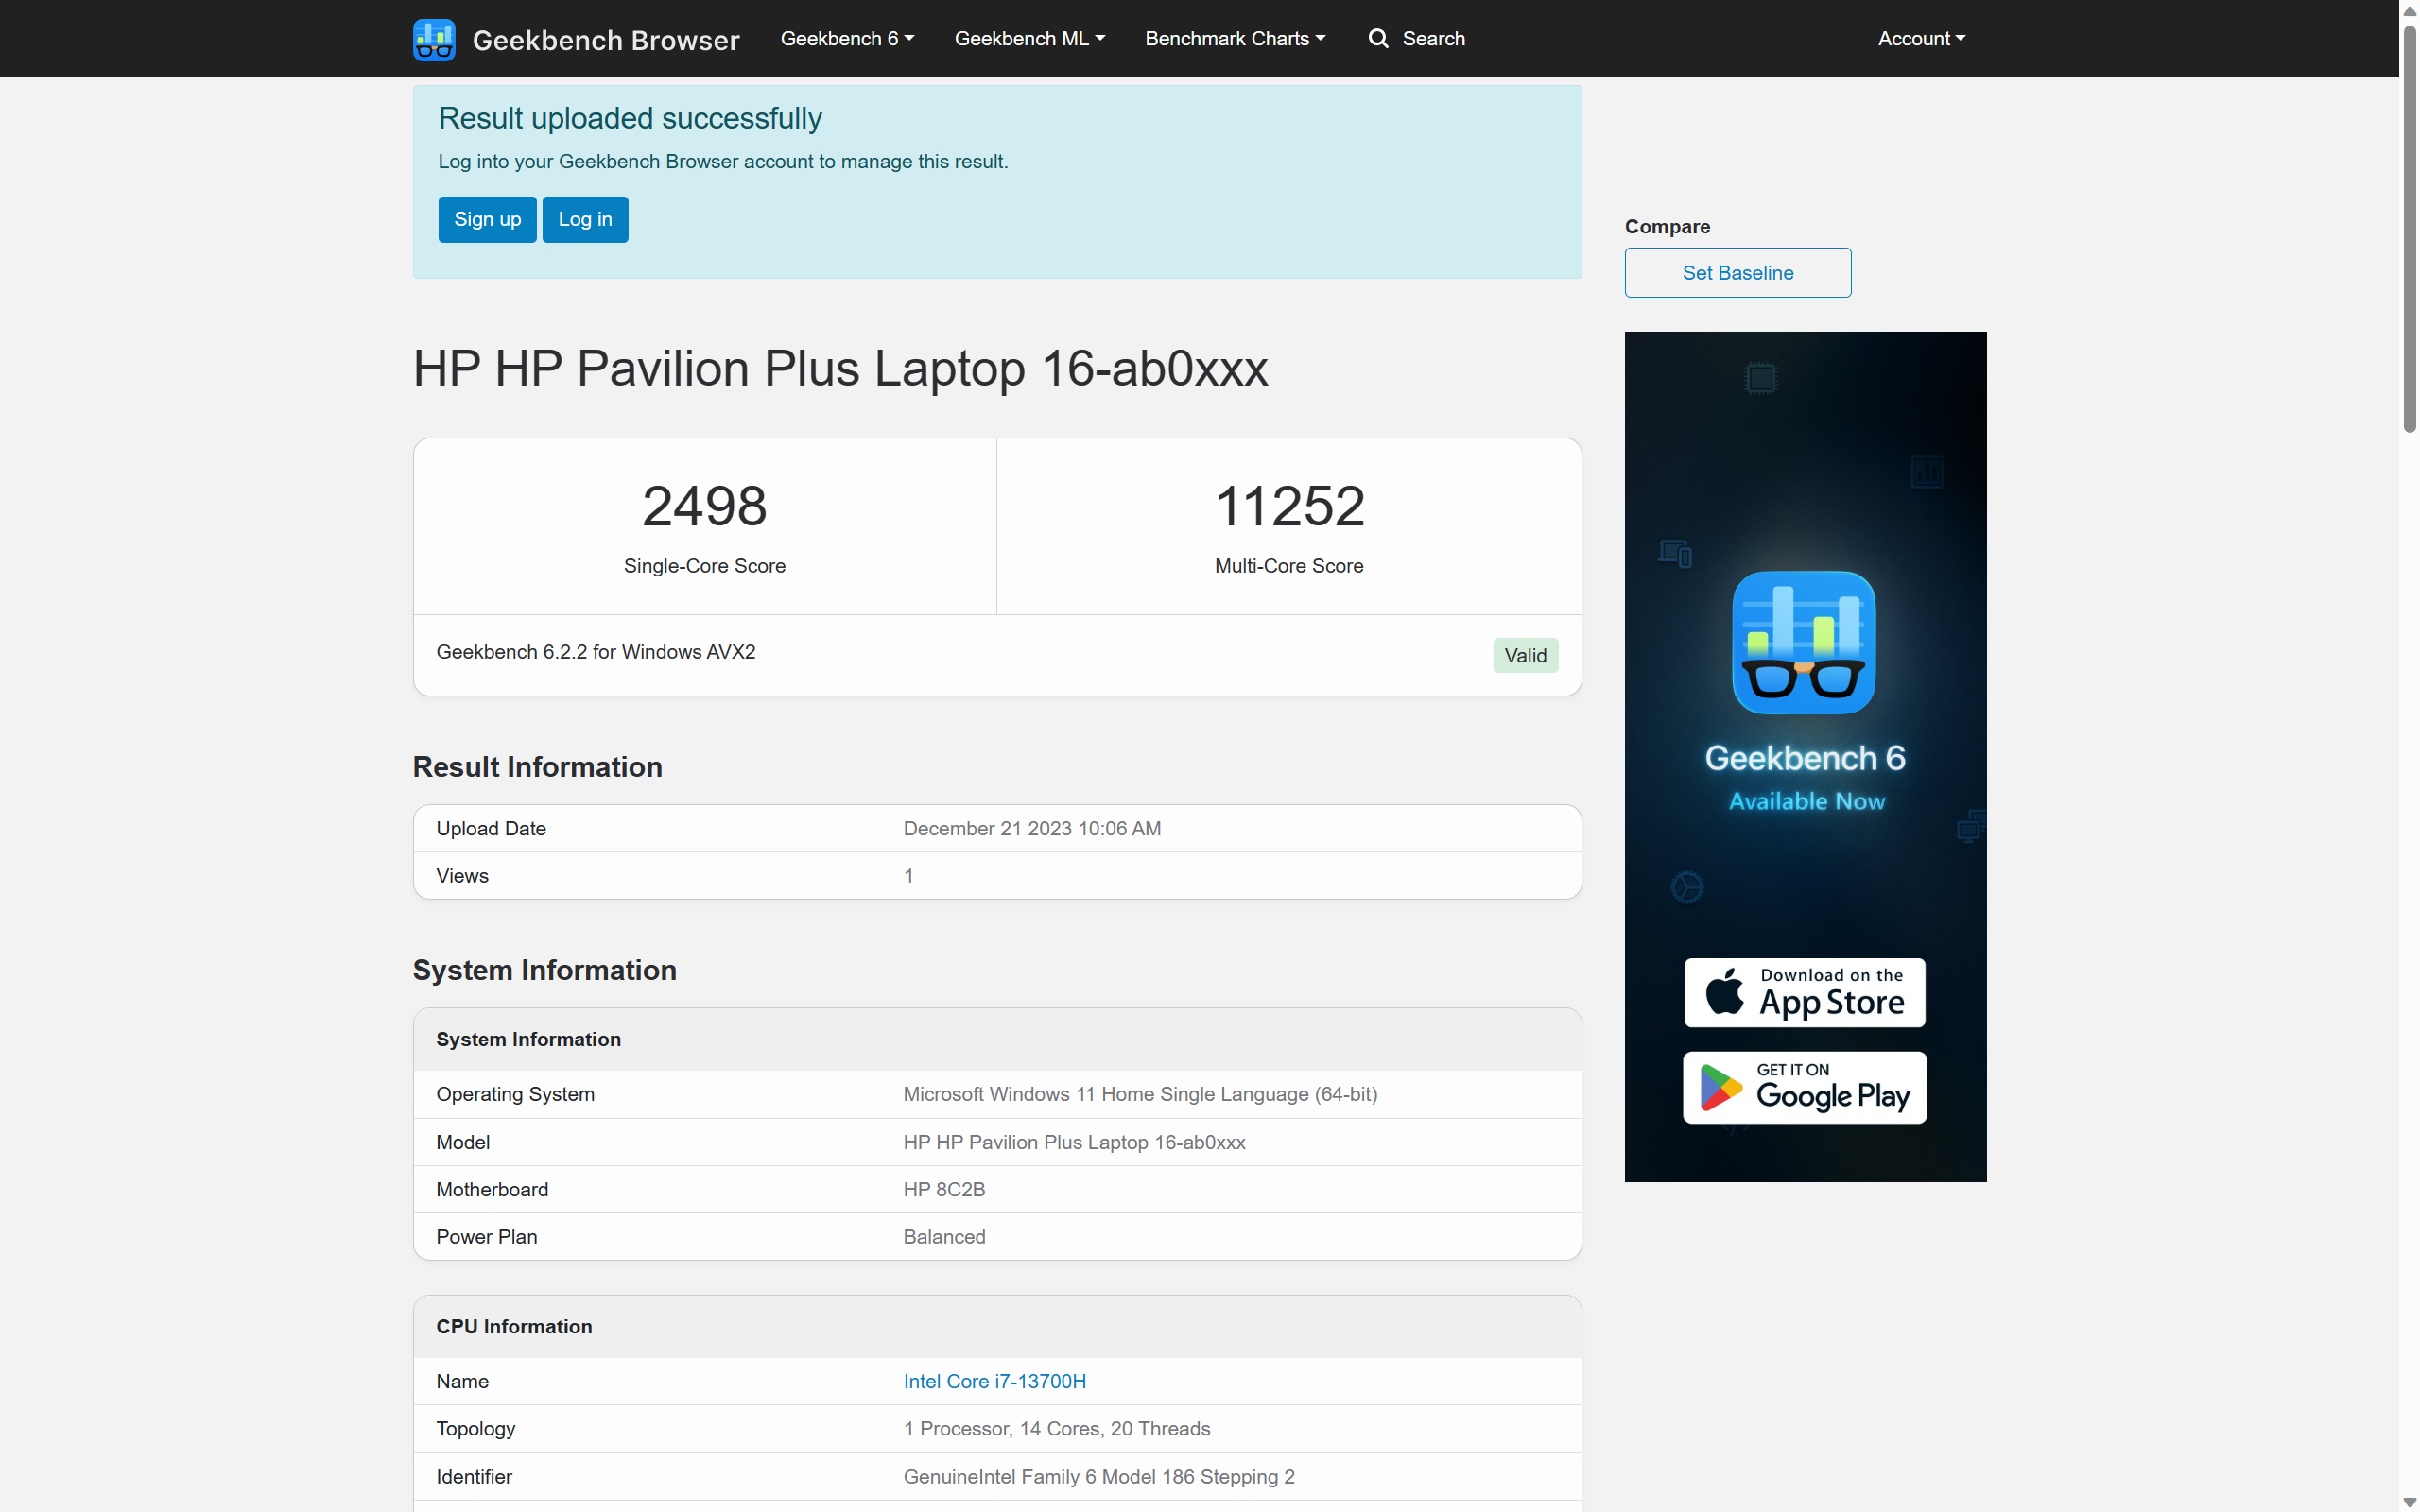Click the single-core score 2498
Viewport: 2420px width, 1512px height.
point(704,506)
